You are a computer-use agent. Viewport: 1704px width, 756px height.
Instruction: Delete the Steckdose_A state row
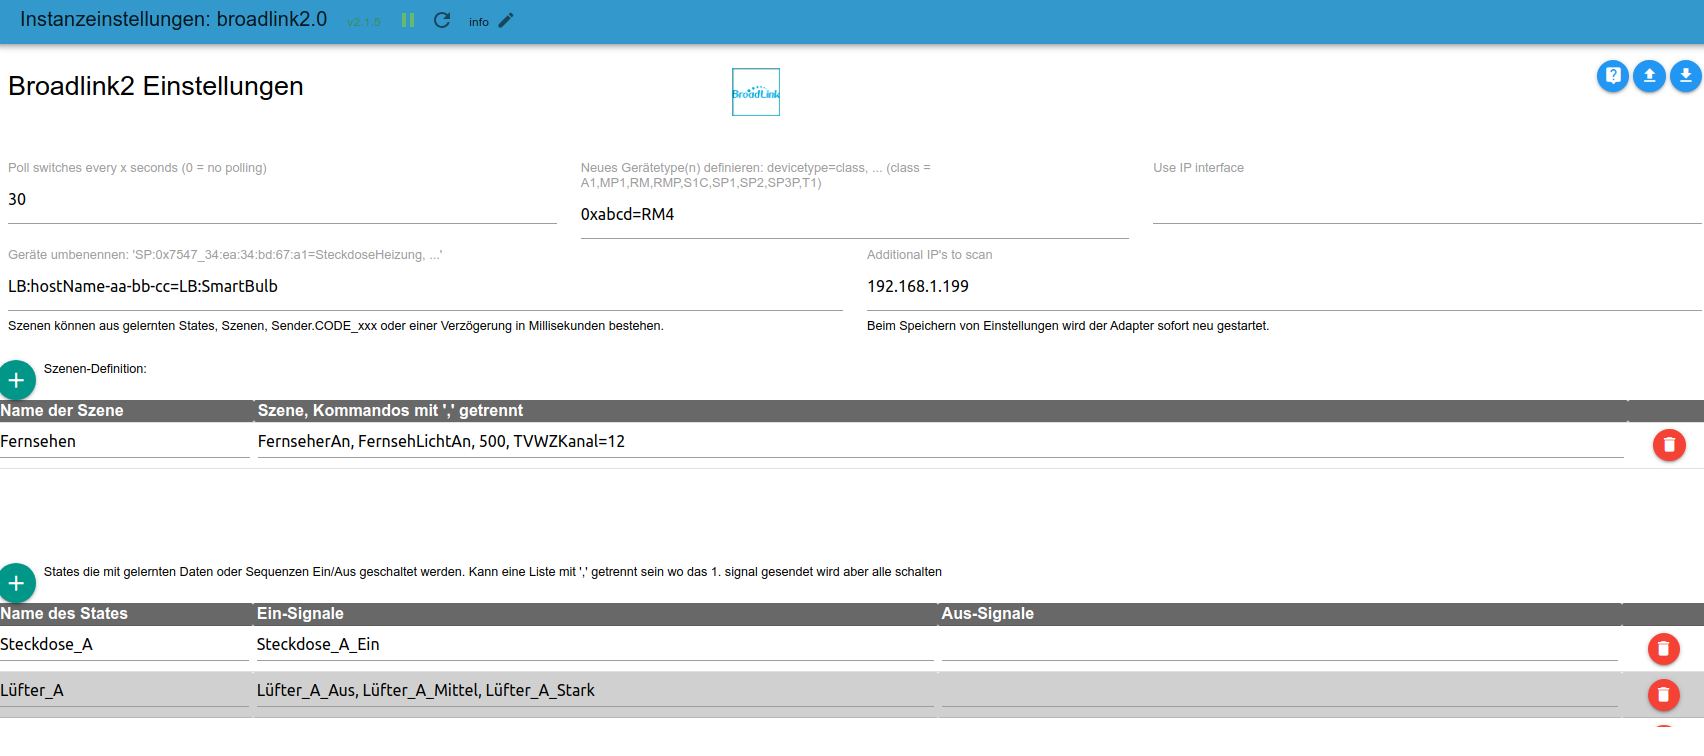[1664, 649]
